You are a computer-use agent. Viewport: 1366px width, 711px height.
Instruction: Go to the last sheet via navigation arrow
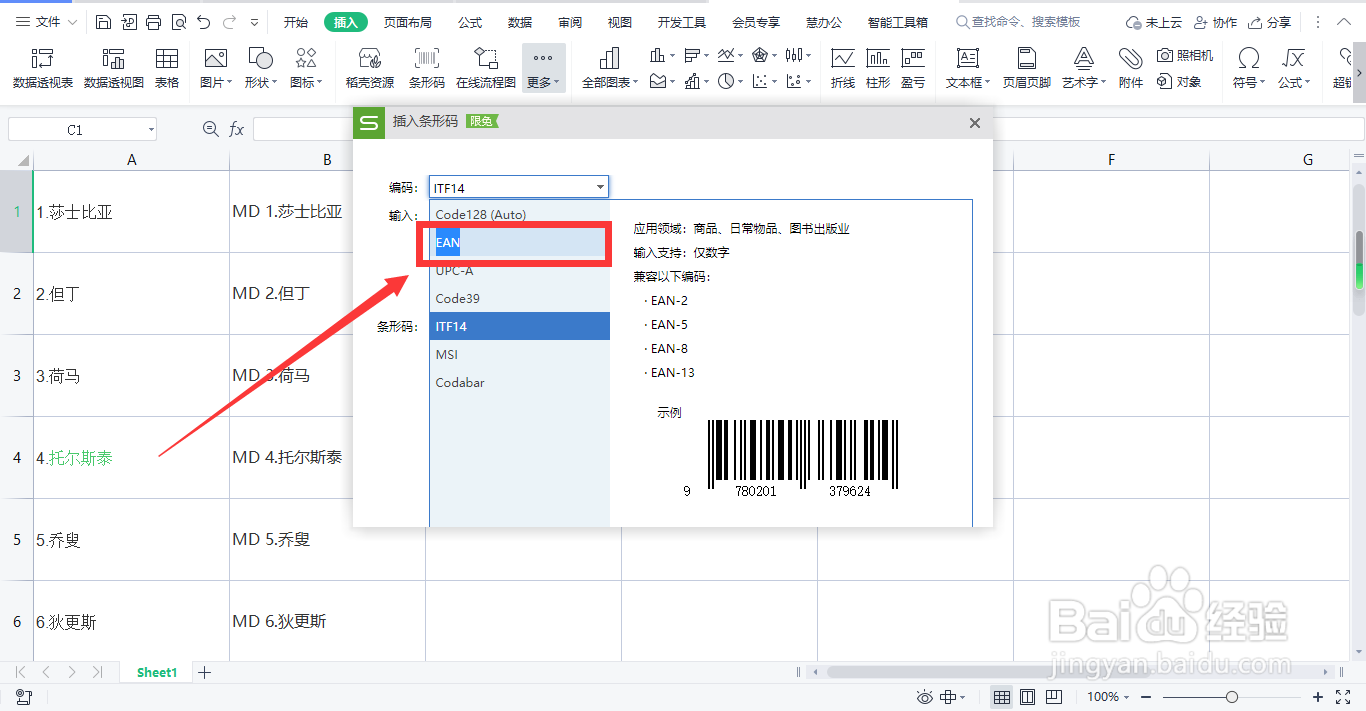(x=97, y=672)
